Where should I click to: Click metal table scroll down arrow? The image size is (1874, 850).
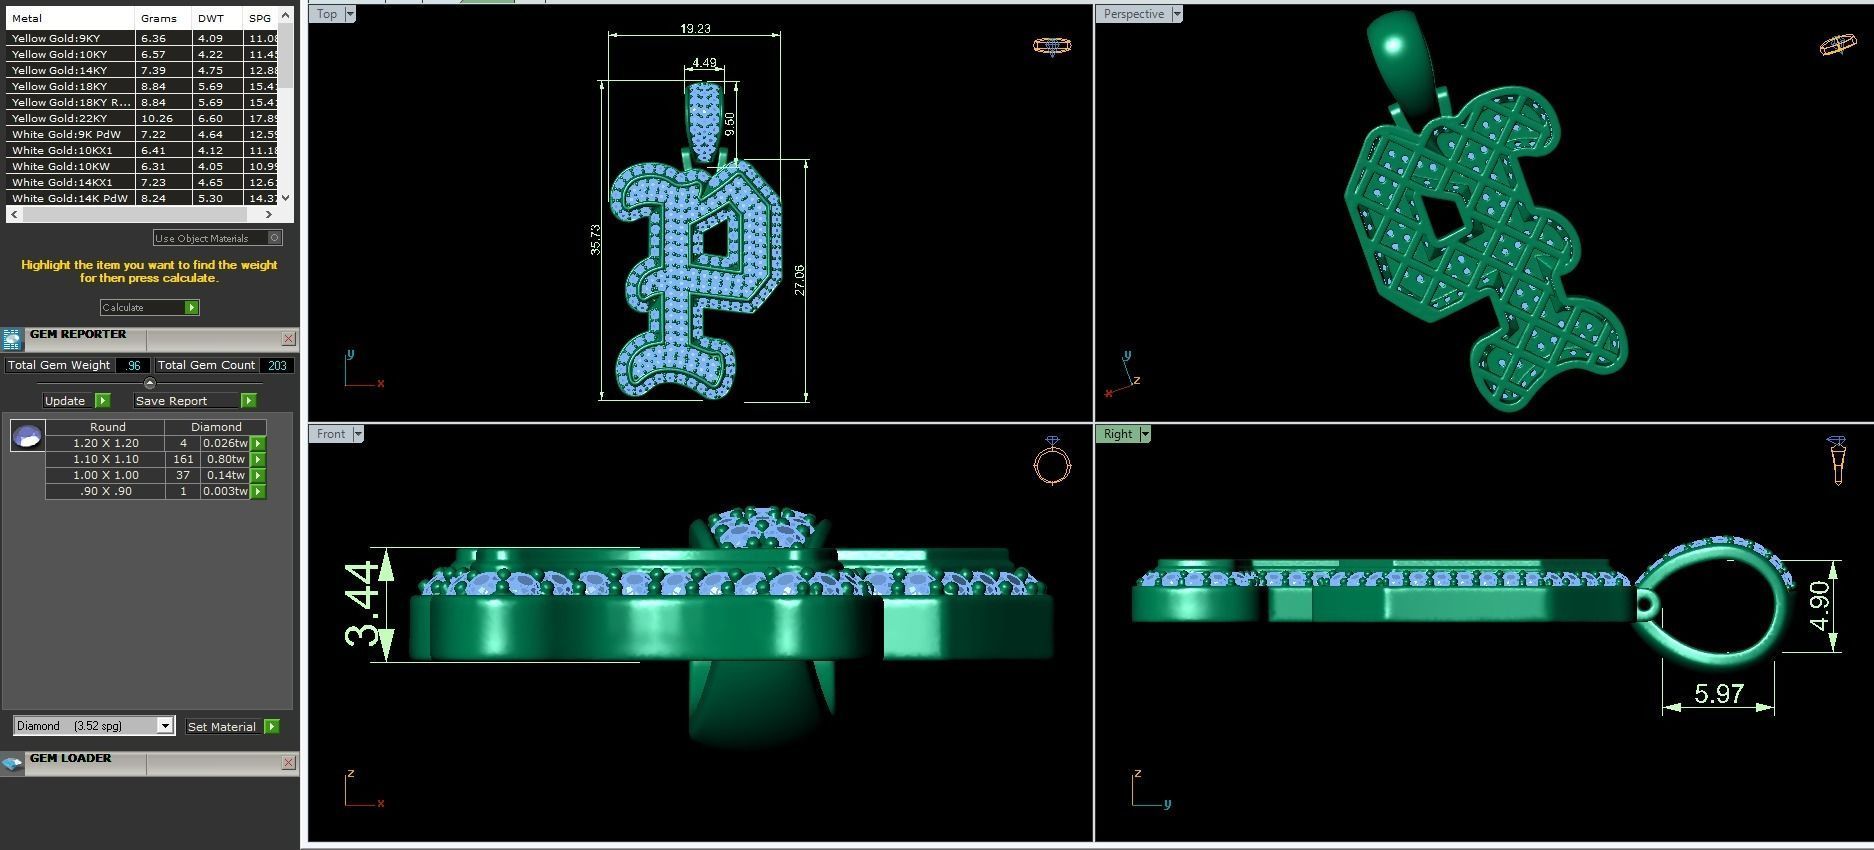pos(286,198)
